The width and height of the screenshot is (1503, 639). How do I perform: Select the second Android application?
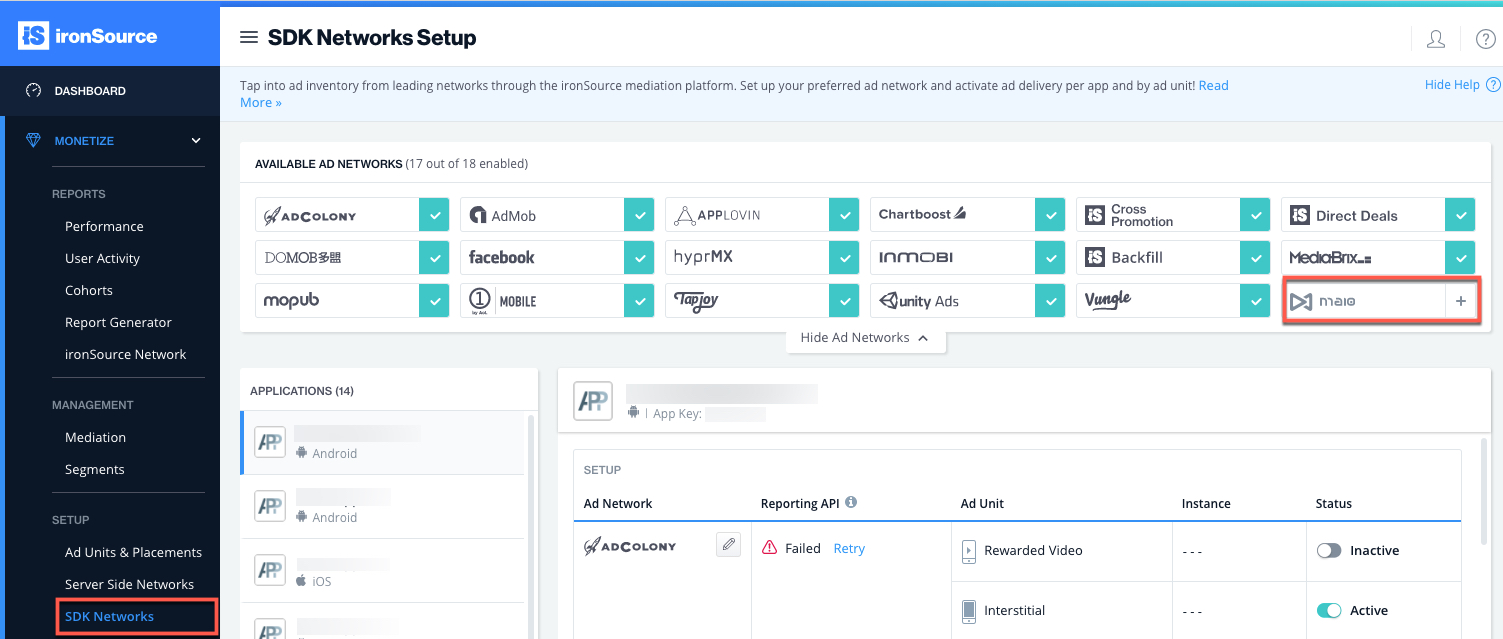pos(383,507)
